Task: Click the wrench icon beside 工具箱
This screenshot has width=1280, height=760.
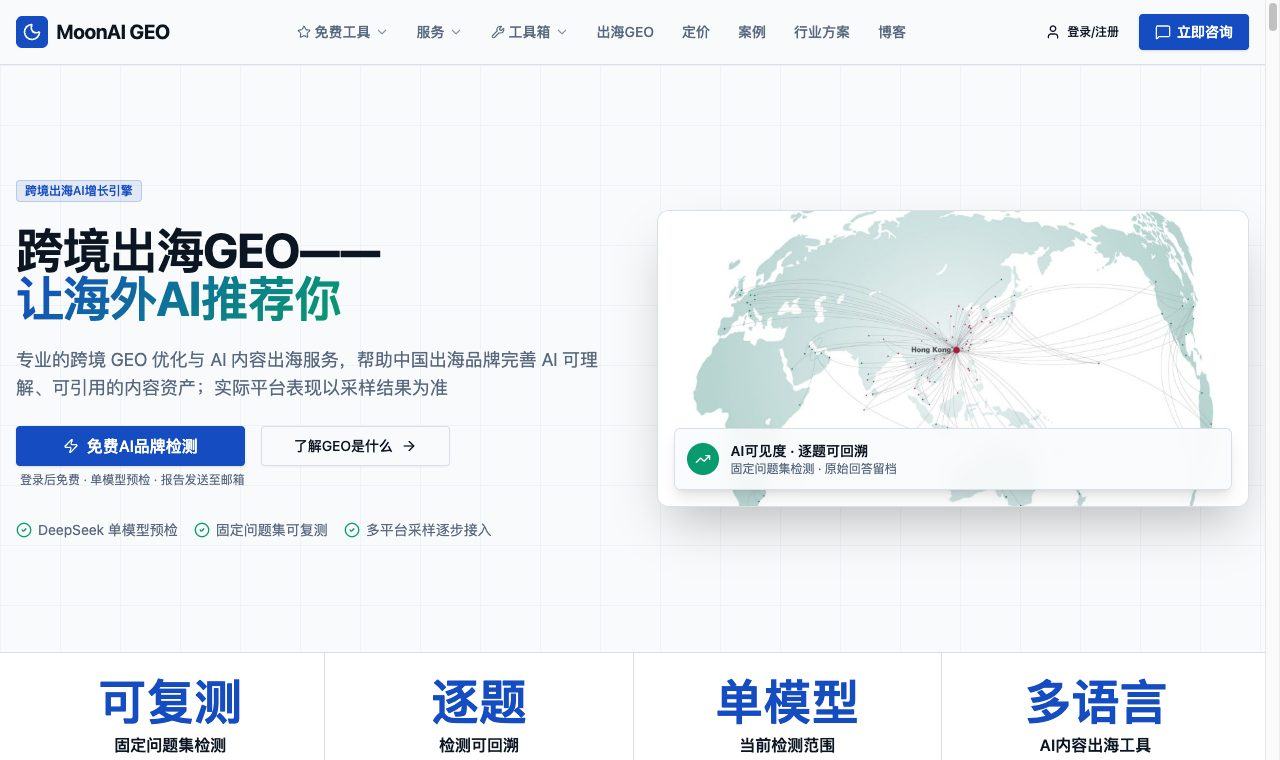Action: [x=498, y=32]
